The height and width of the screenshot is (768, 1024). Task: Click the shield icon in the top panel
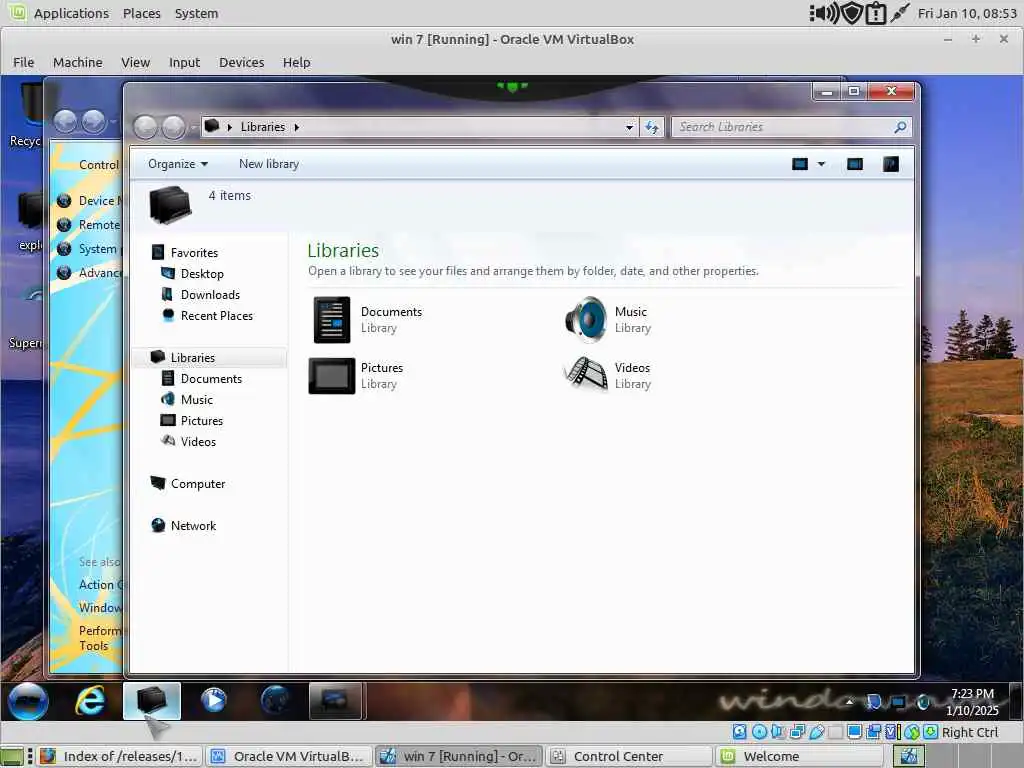pos(852,13)
